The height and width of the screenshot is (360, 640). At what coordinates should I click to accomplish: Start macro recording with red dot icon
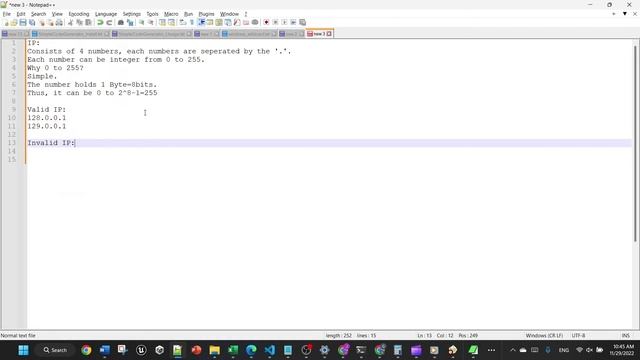pyautogui.click(x=266, y=22)
